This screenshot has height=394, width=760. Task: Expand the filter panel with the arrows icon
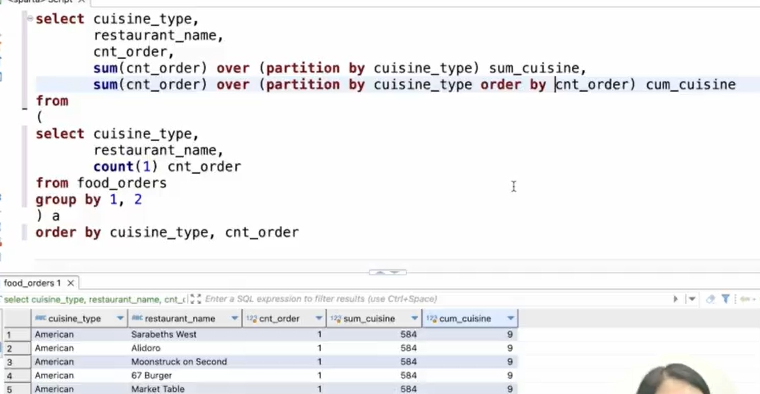[x=195, y=299]
